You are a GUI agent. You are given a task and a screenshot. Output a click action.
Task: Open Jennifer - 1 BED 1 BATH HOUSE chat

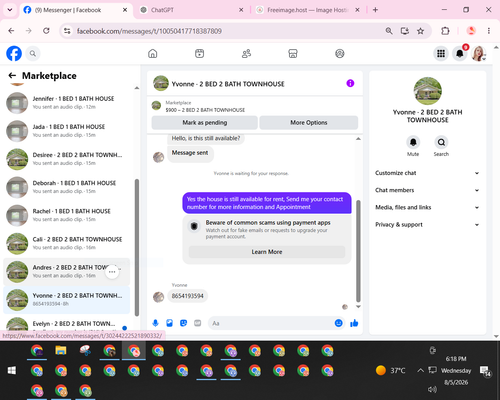click(x=67, y=103)
